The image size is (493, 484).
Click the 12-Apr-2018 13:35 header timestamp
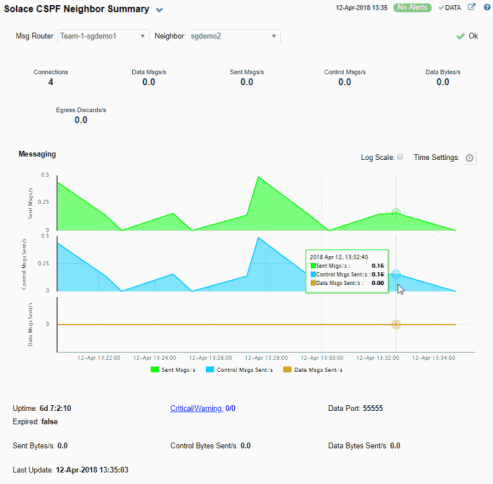[362, 8]
